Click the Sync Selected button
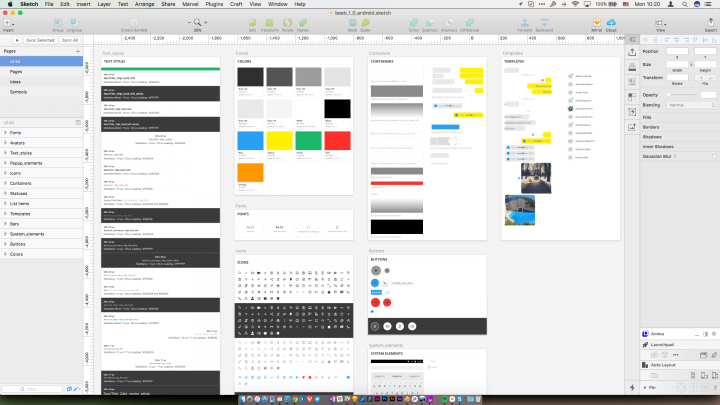The height and width of the screenshot is (405, 720). pyautogui.click(x=40, y=40)
